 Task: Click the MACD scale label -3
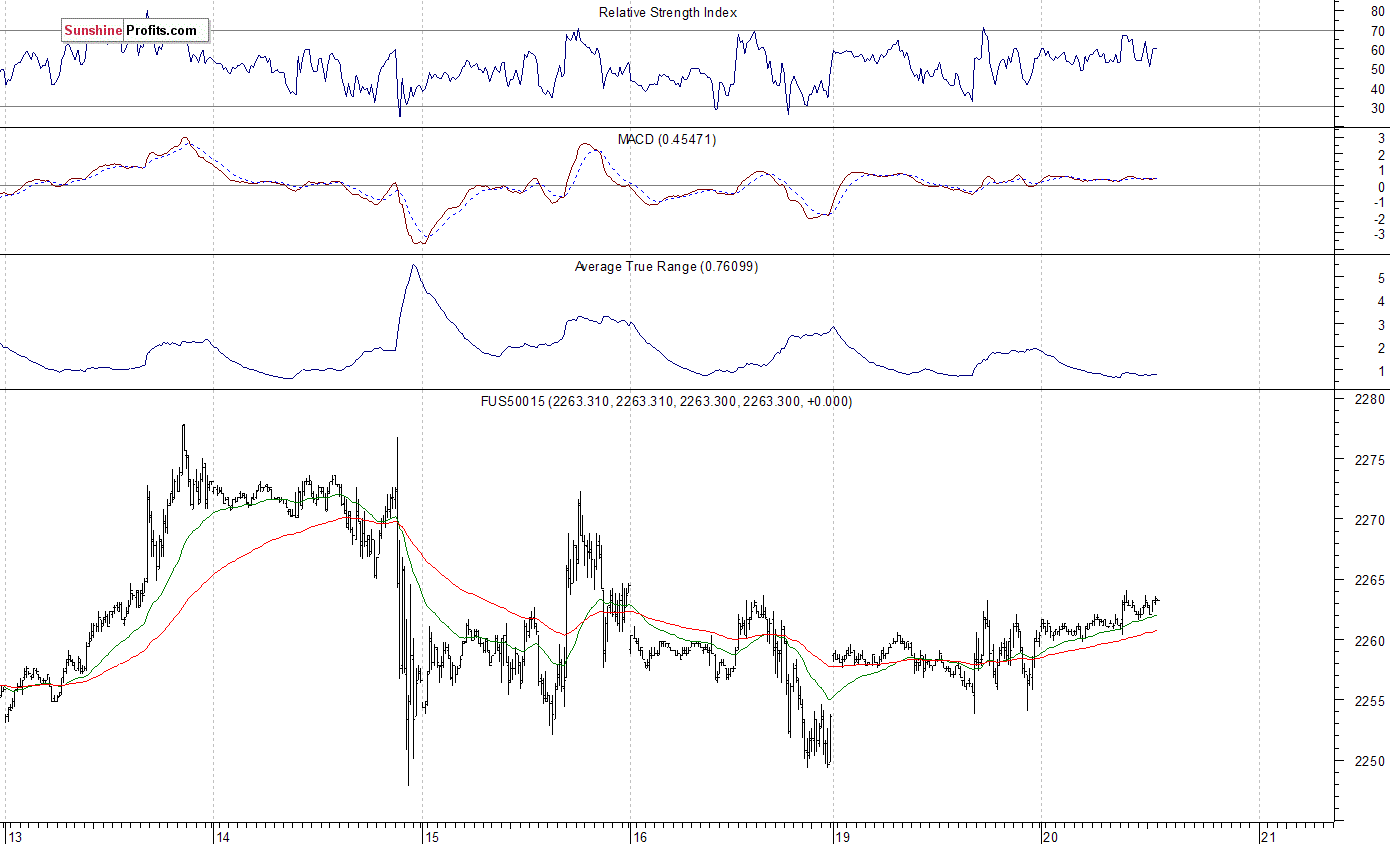click(x=1378, y=235)
